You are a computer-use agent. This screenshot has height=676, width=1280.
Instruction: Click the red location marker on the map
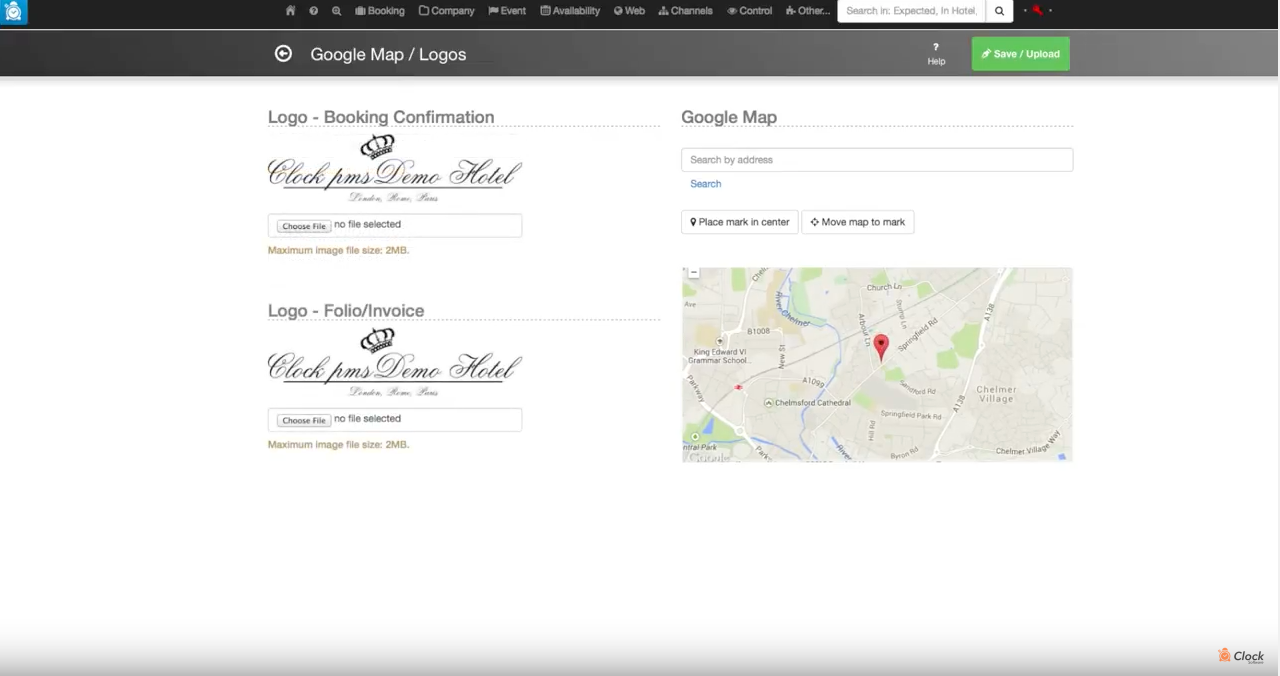881,347
